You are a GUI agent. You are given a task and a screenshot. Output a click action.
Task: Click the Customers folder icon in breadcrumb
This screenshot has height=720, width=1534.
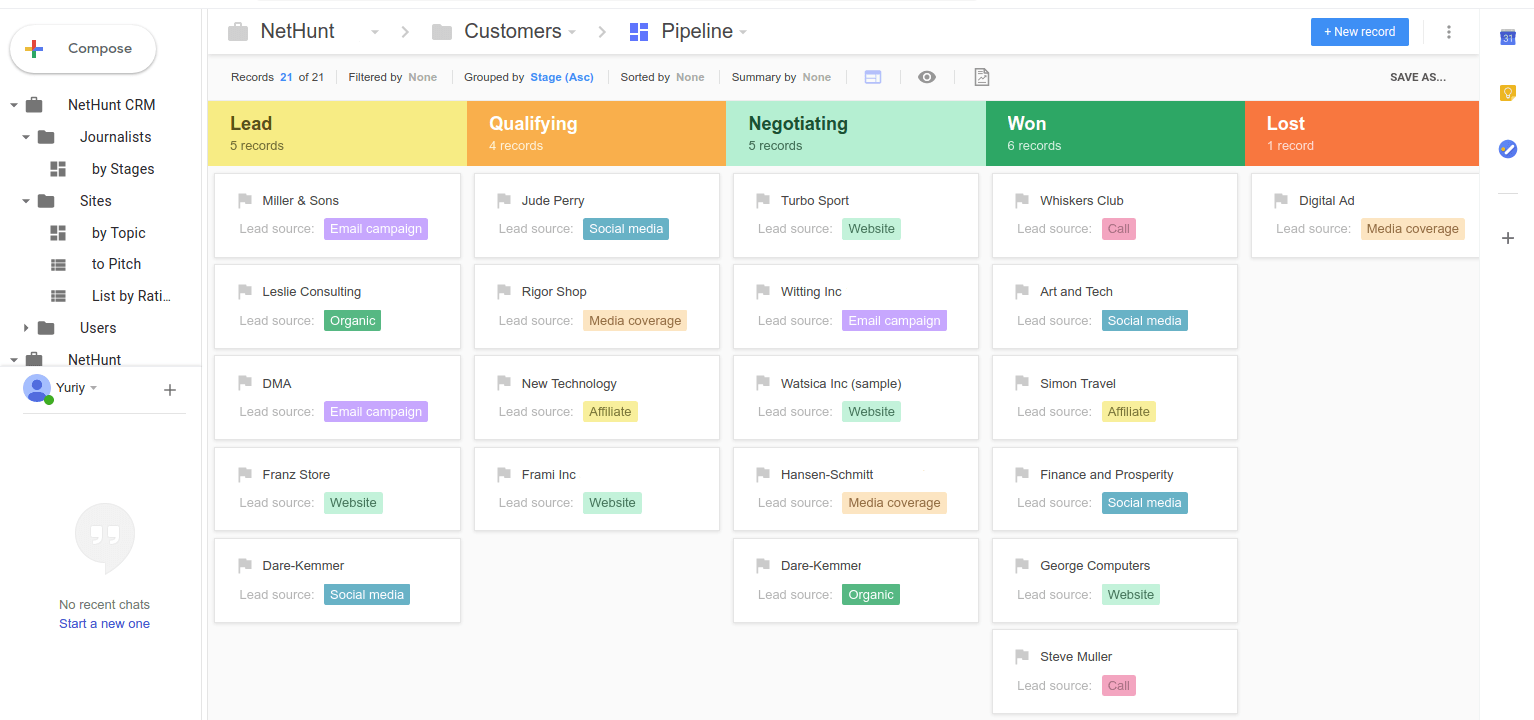pos(442,32)
